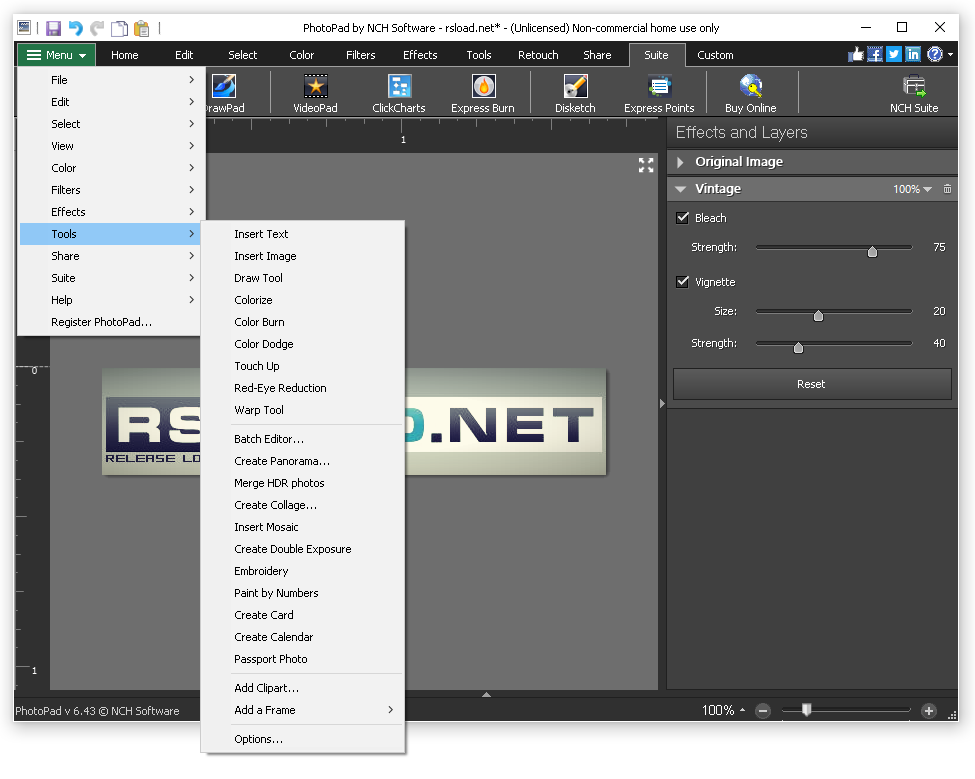Viewport: 975px width, 779px height.
Task: Open the Vintage 100% opacity dropdown
Action: point(912,189)
